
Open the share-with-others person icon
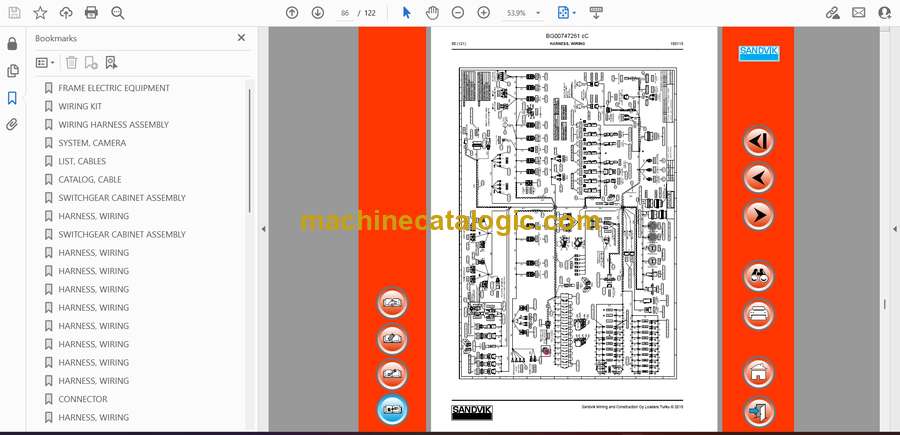[885, 13]
